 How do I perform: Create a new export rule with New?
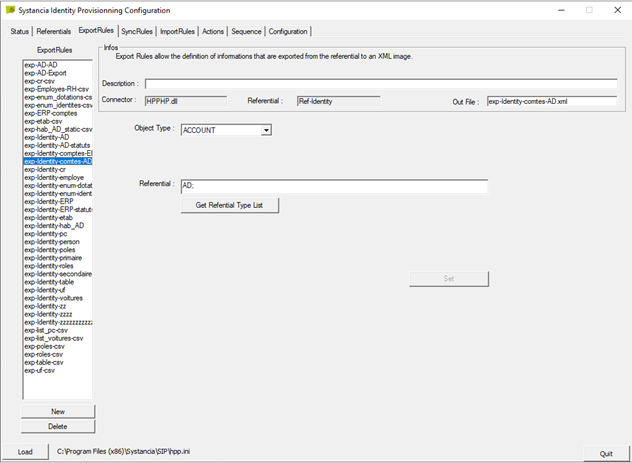58,411
